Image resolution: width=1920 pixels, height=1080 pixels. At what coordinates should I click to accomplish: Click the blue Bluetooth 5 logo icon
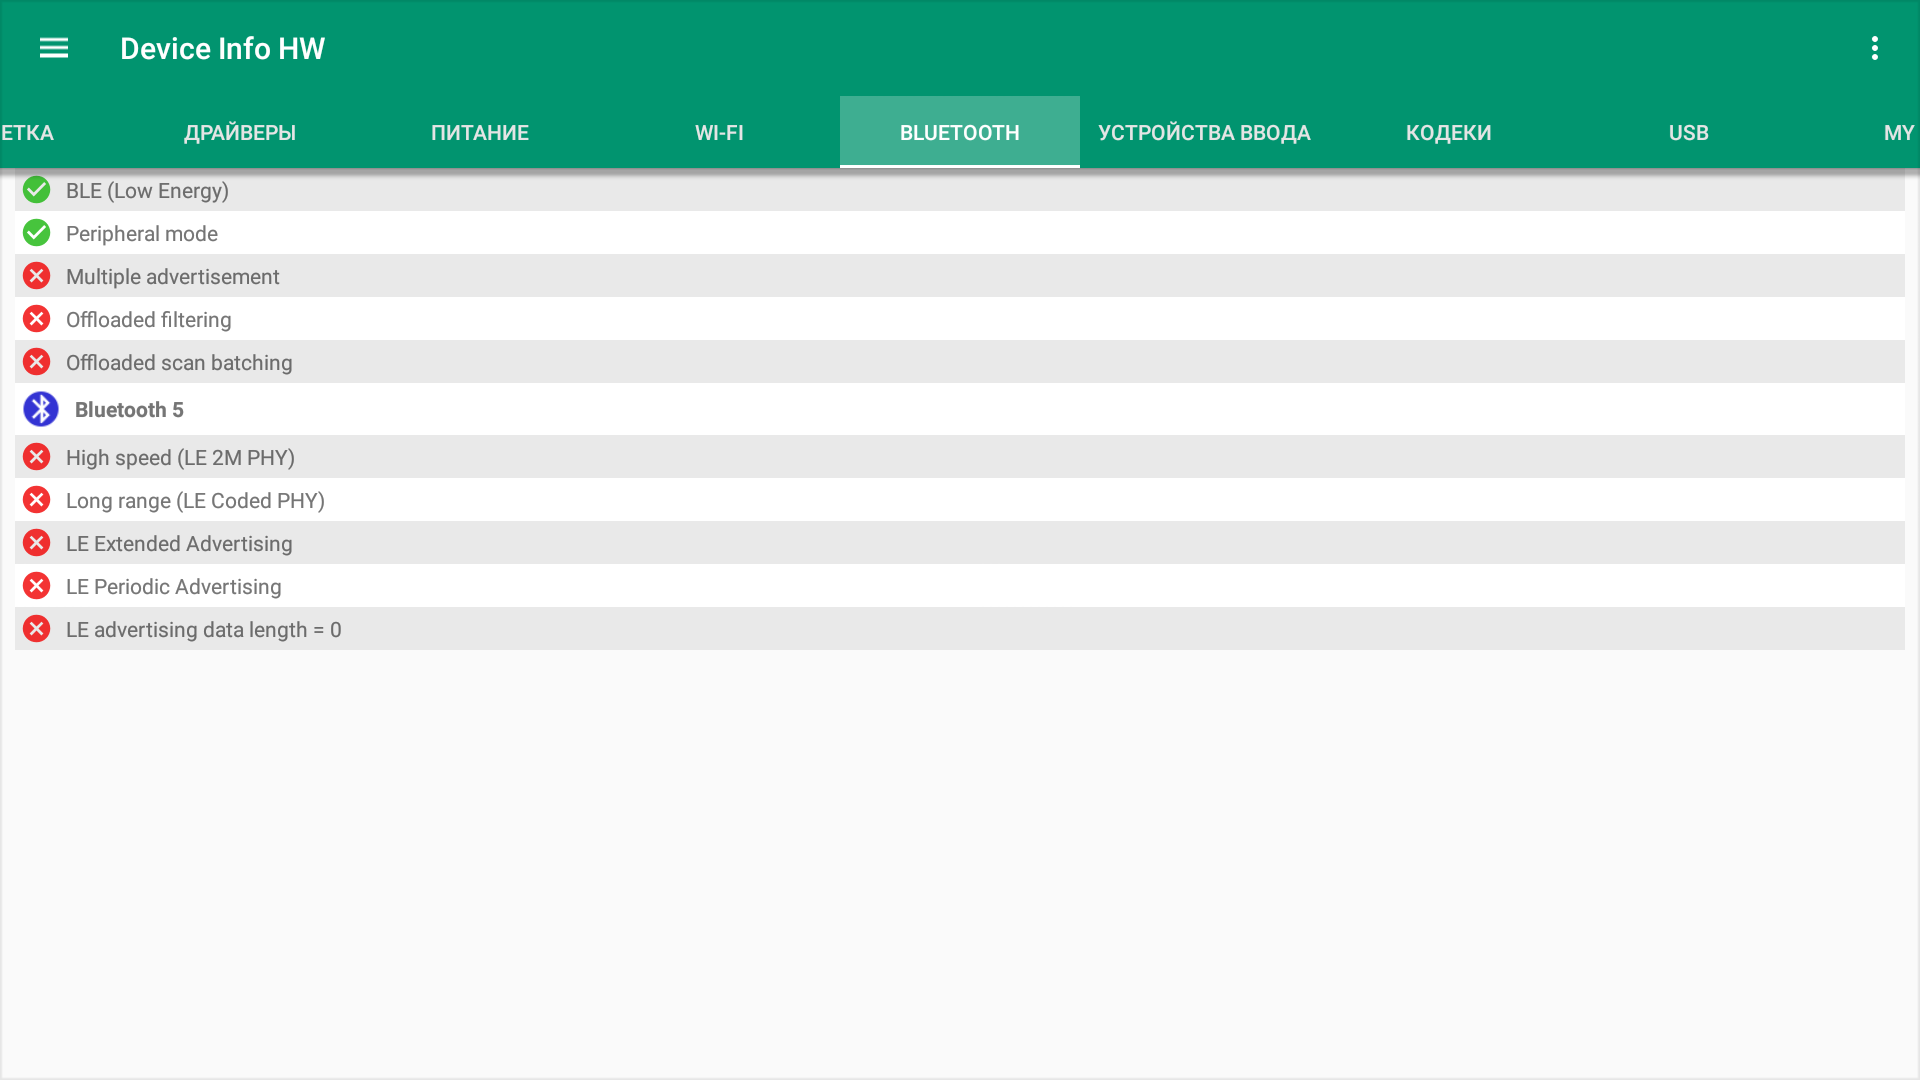41,409
